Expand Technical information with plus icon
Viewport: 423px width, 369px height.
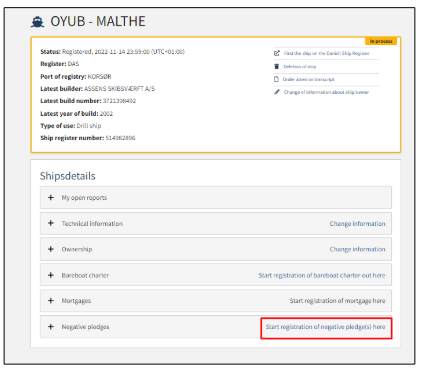[51, 223]
